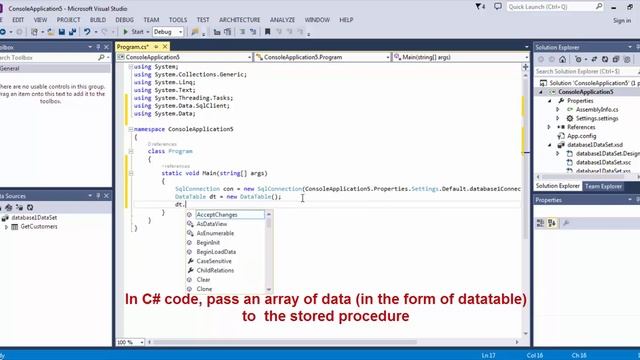Click the uncomment selected lines icon
Viewport: 640px width, 360px height.
point(253,31)
